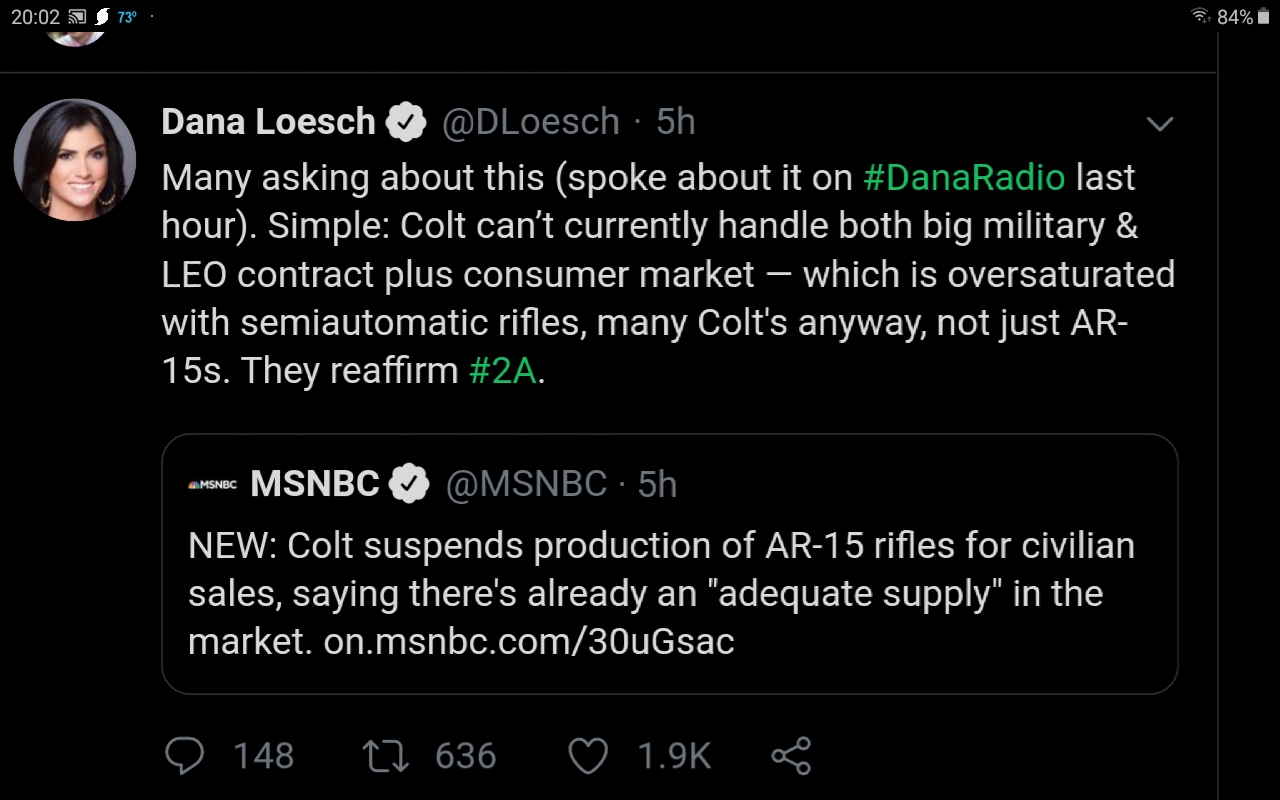Tap the Dana Loesch profile picture
The width and height of the screenshot is (1280, 800).
point(75,160)
